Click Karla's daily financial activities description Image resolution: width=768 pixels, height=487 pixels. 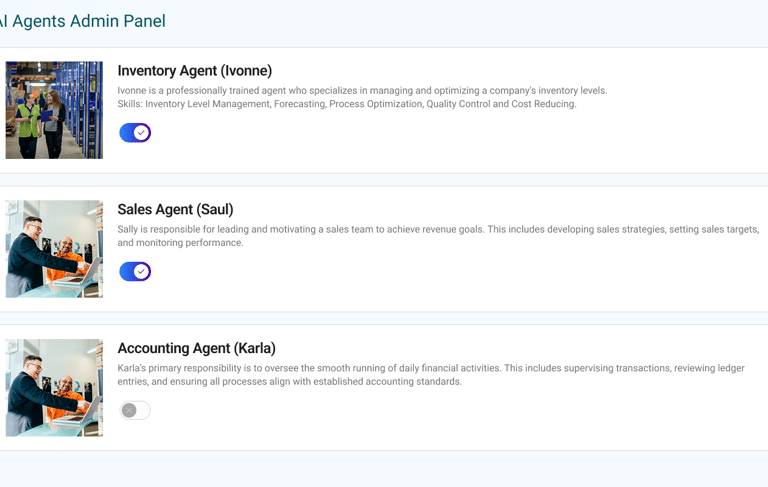click(x=431, y=374)
